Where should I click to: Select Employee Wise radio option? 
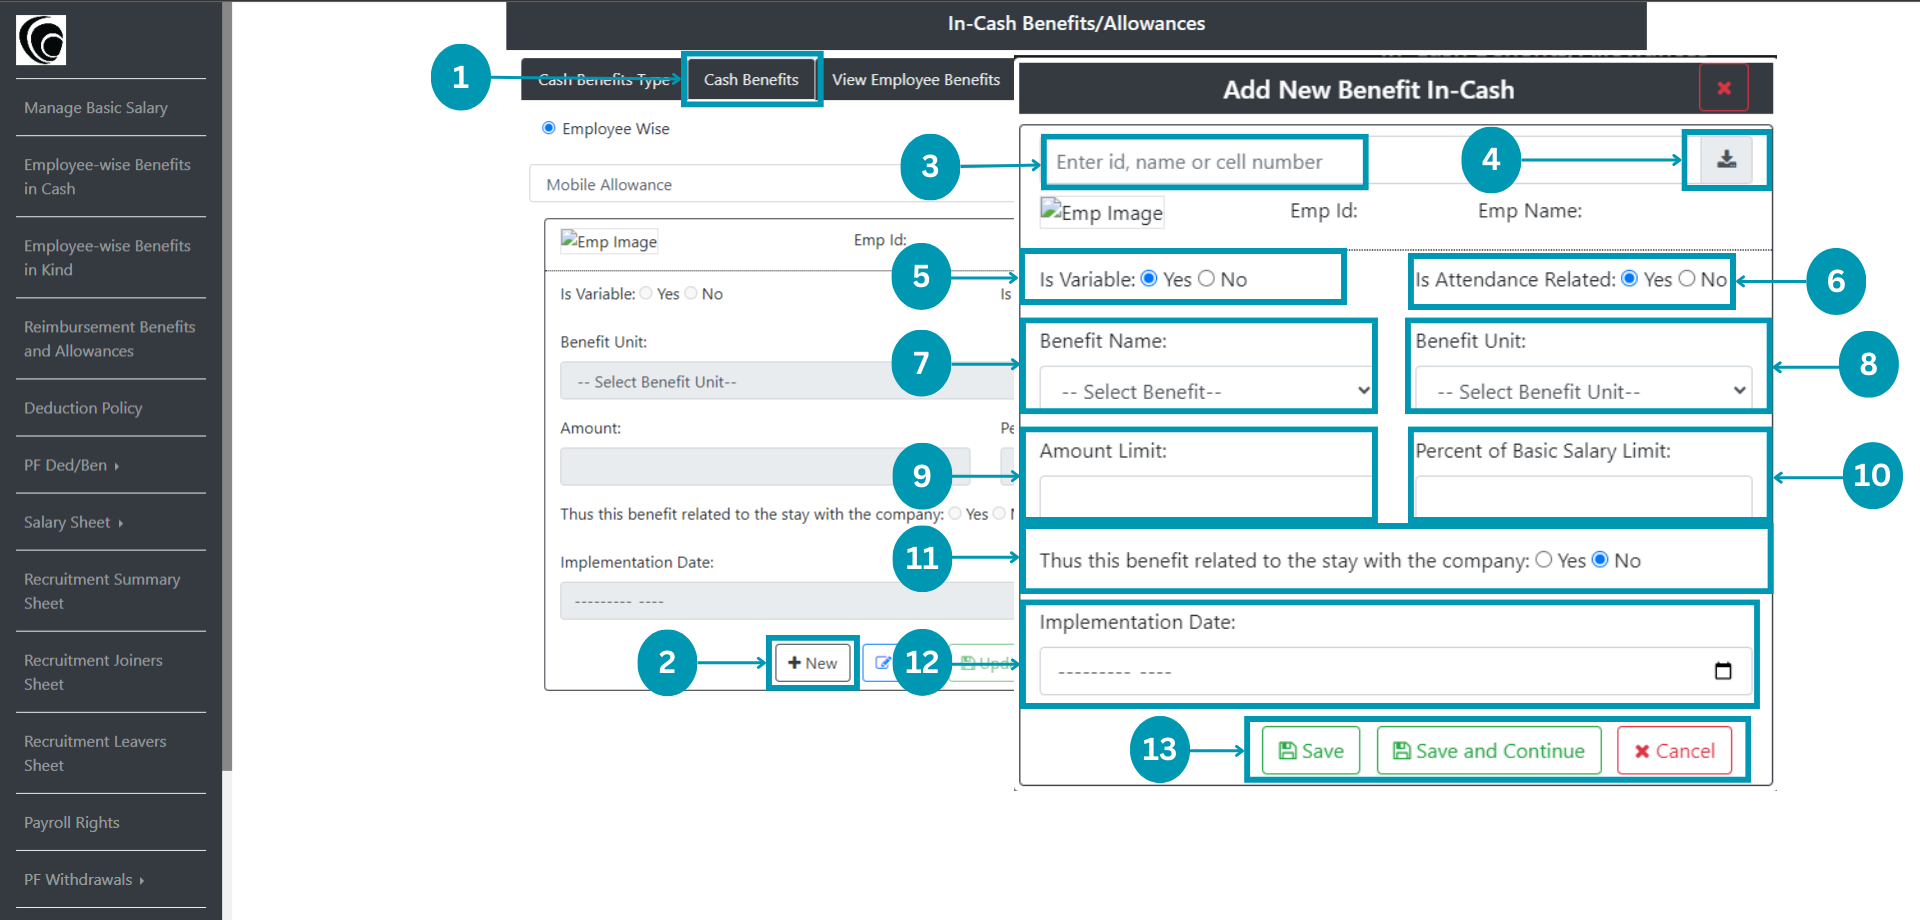coord(549,128)
